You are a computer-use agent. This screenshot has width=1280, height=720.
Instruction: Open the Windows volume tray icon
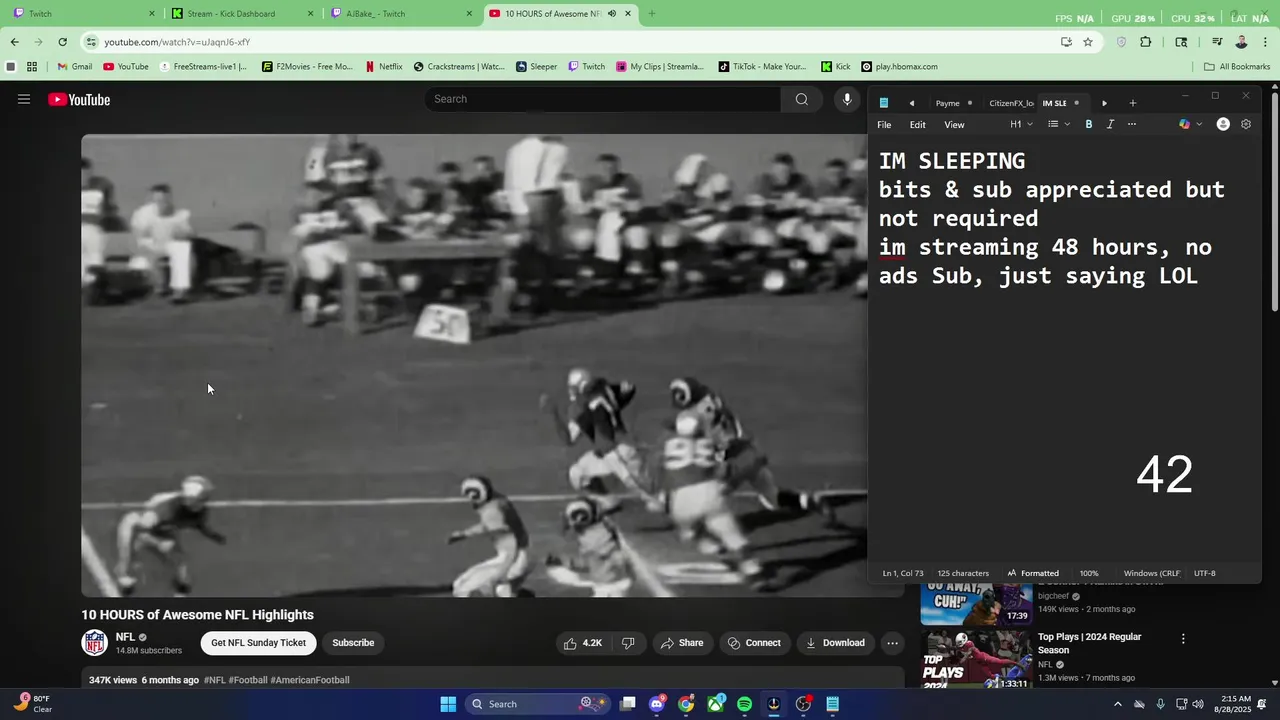tap(1198, 704)
